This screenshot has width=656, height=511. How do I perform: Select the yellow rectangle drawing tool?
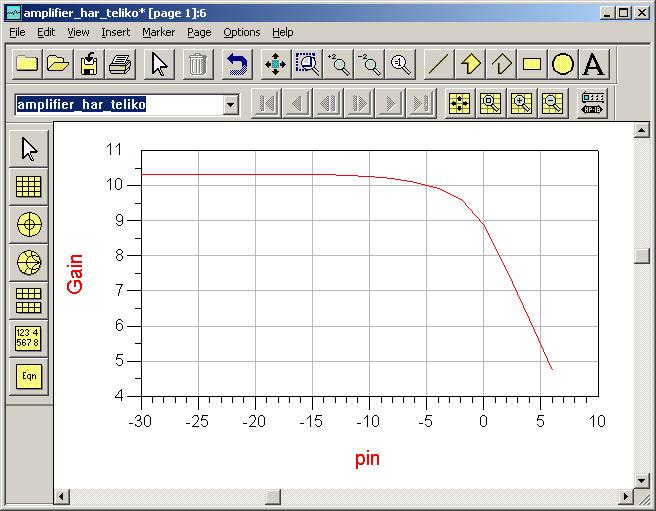click(532, 64)
